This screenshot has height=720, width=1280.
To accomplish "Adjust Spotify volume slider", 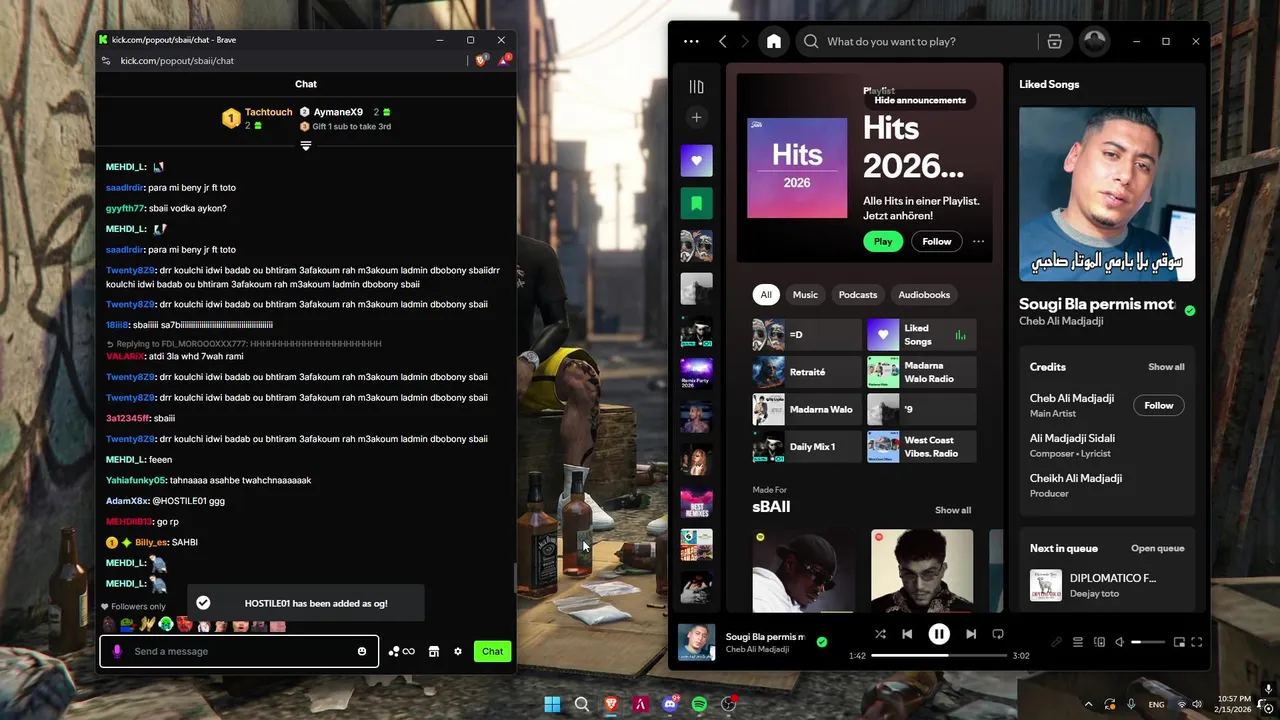I will pyautogui.click(x=1148, y=642).
